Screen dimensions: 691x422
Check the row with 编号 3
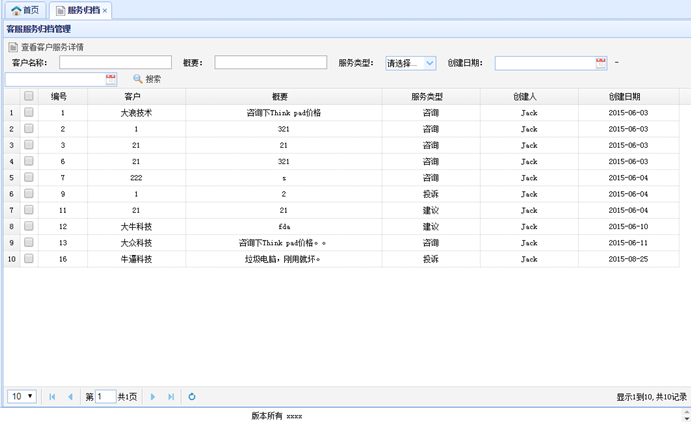(29, 145)
